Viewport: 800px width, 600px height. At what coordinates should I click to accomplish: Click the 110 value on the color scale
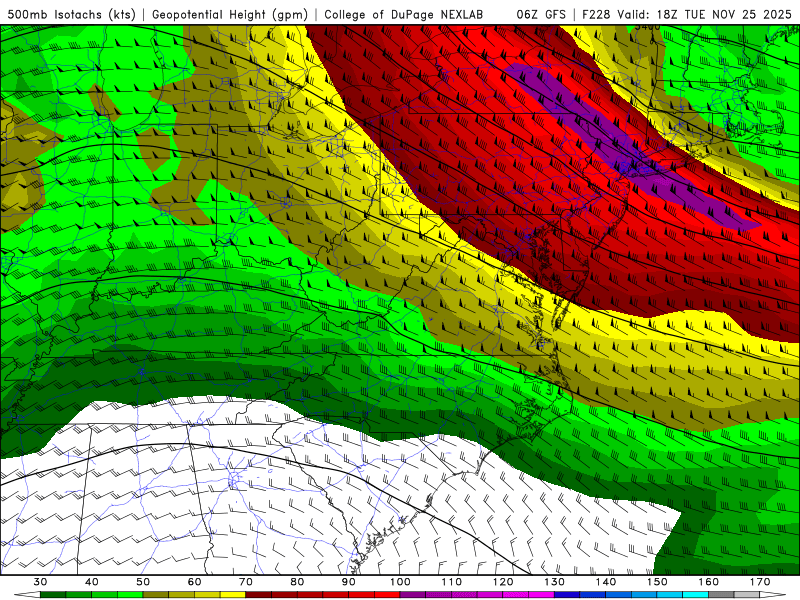[x=452, y=582]
